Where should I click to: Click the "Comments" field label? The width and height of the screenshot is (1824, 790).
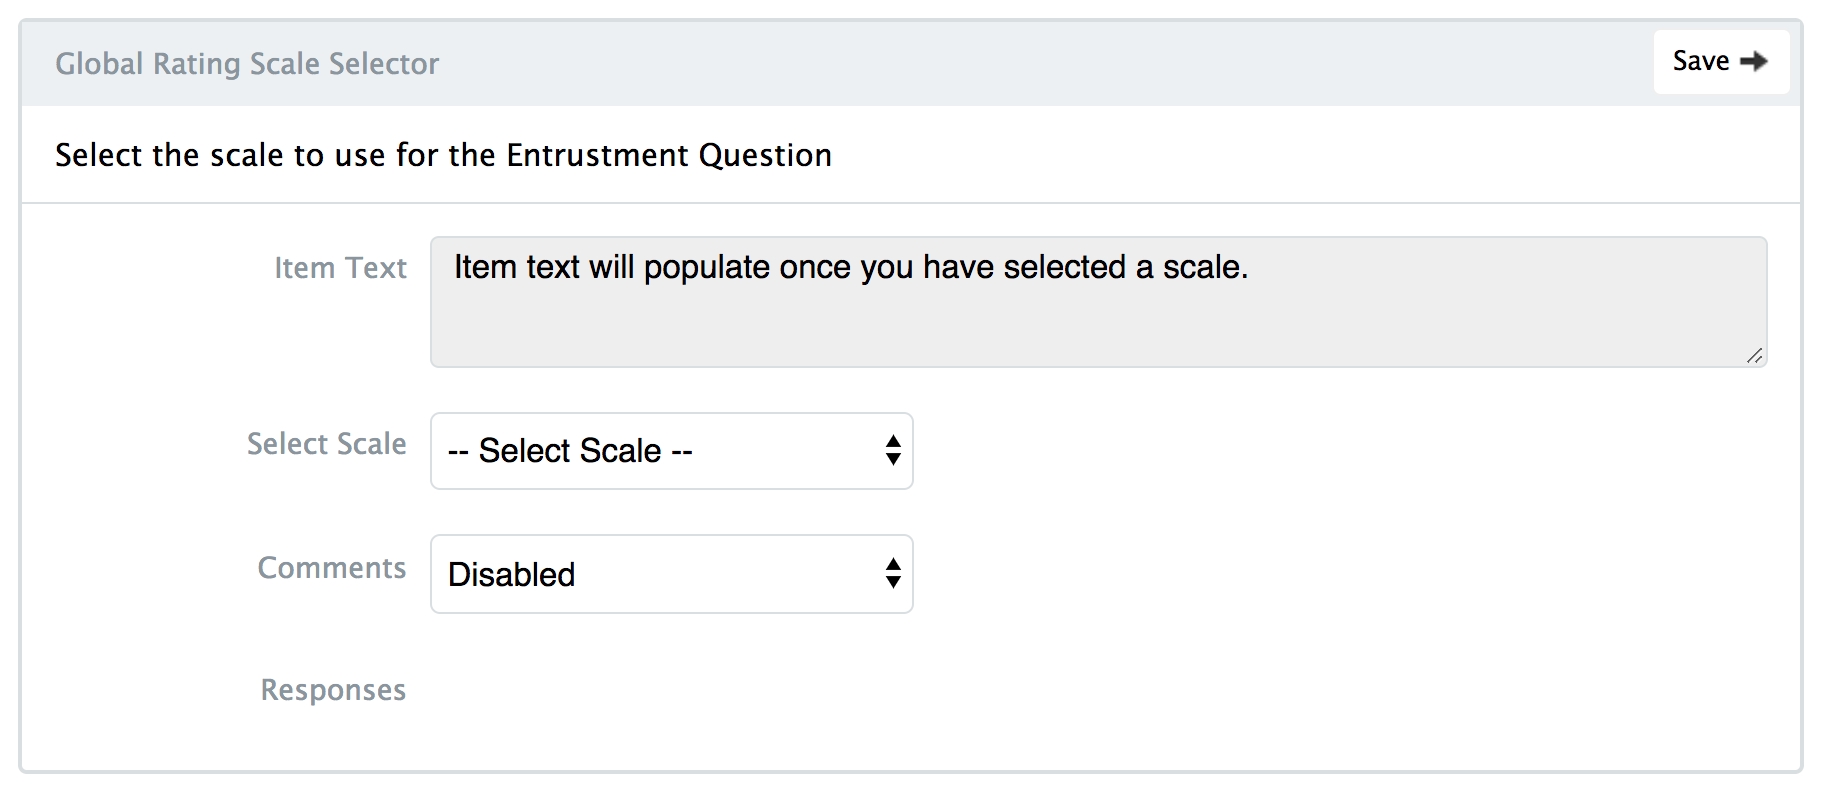coord(331,568)
